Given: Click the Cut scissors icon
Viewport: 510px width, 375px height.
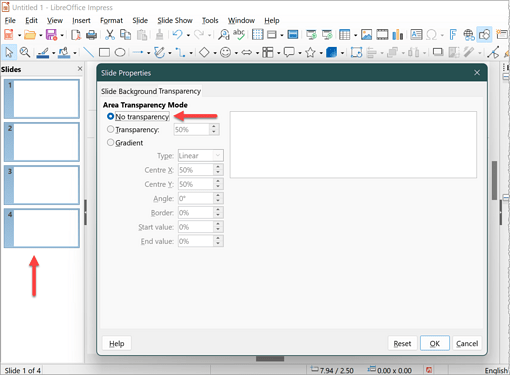Looking at the screenshot, I should pyautogui.click(x=110, y=35).
